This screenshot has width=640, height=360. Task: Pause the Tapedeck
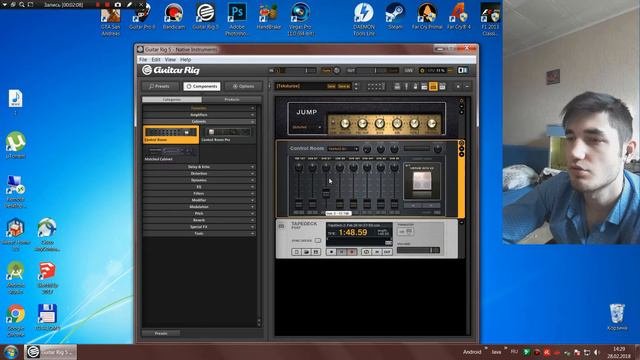(342, 252)
